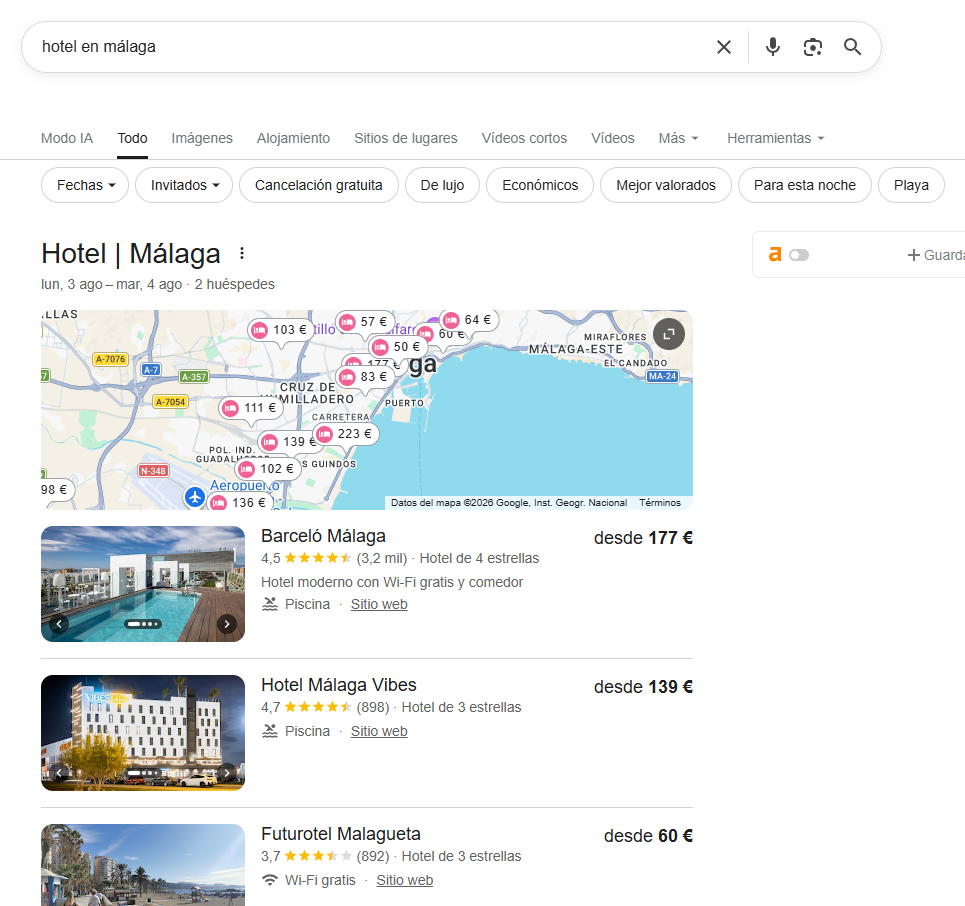Expand the Más menu
Viewport: 965px width, 906px height.
click(678, 138)
